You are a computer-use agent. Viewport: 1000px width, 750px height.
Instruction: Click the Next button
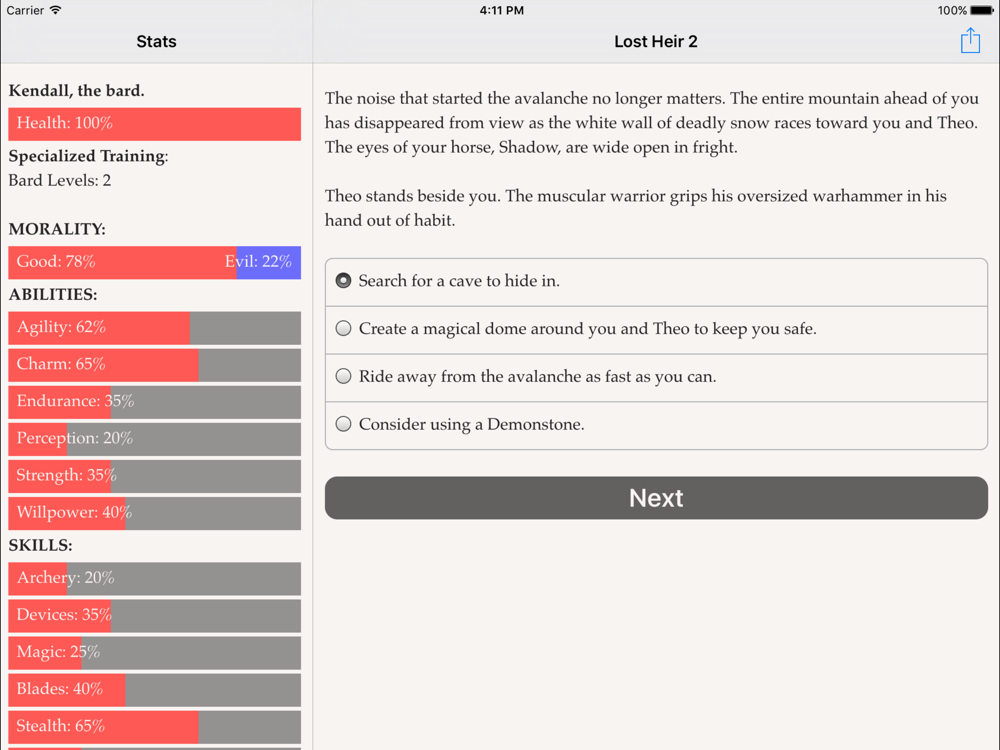656,498
